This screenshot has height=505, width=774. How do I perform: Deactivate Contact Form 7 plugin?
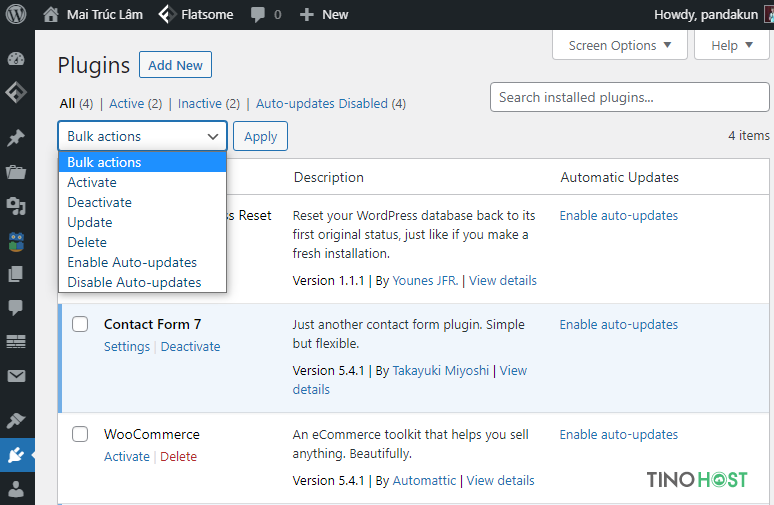(x=191, y=347)
